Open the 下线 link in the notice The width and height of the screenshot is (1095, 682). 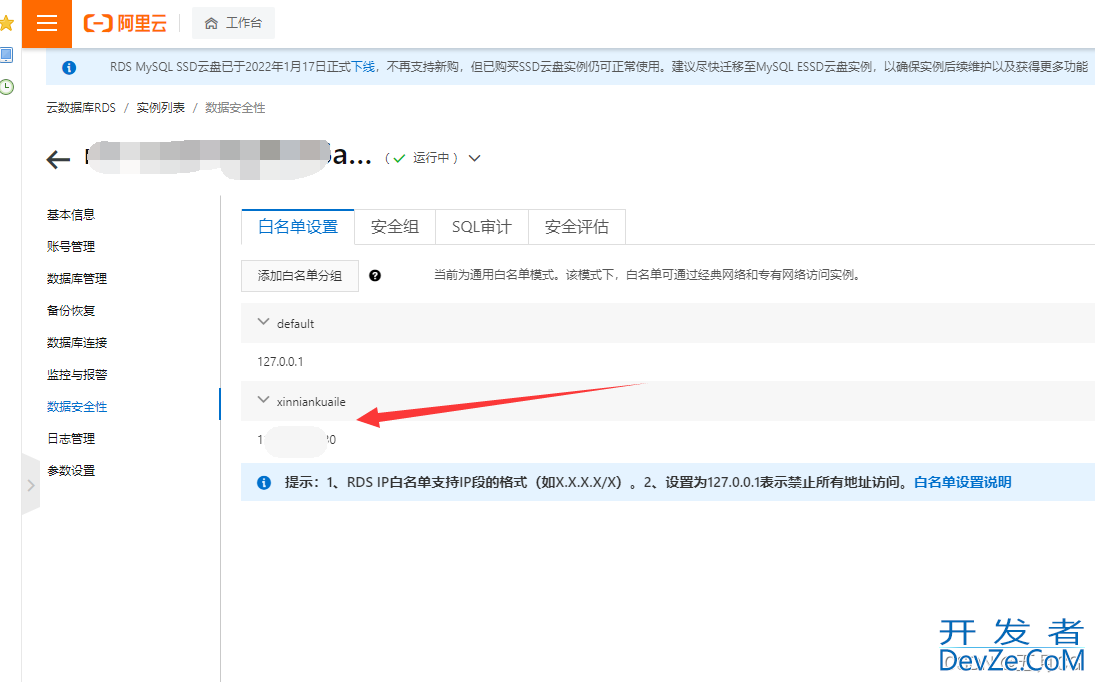[362, 66]
